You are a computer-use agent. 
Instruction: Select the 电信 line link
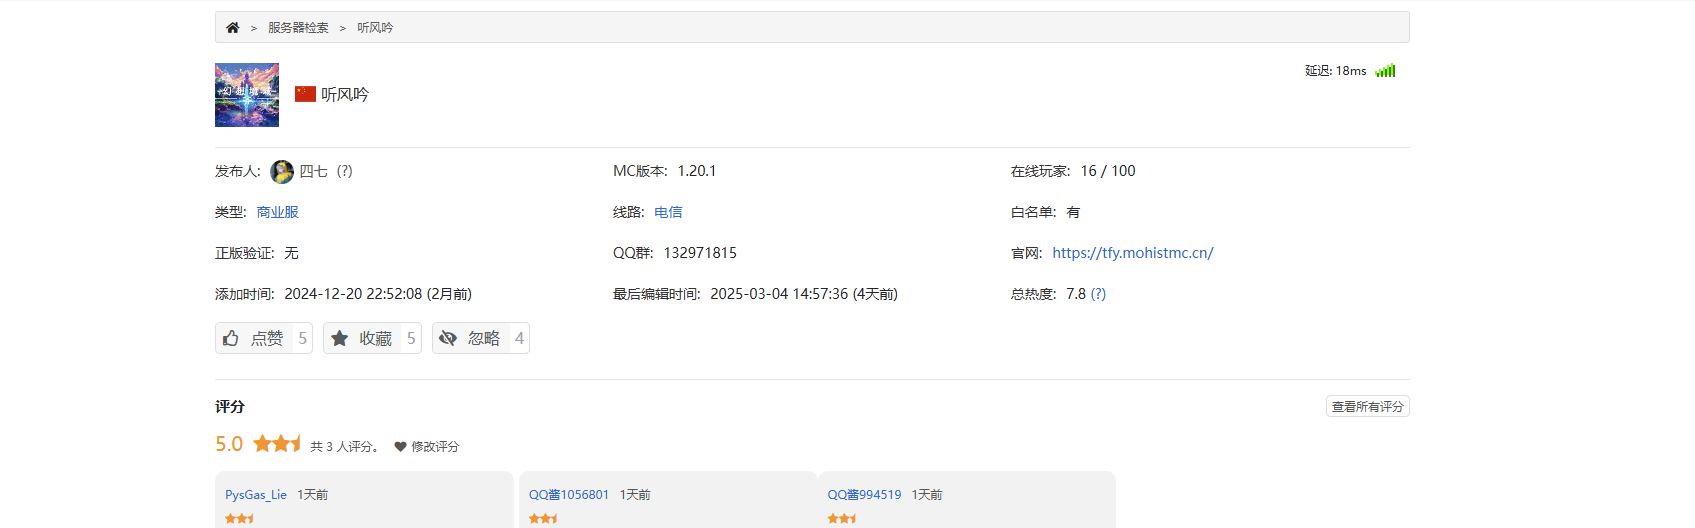coord(668,212)
